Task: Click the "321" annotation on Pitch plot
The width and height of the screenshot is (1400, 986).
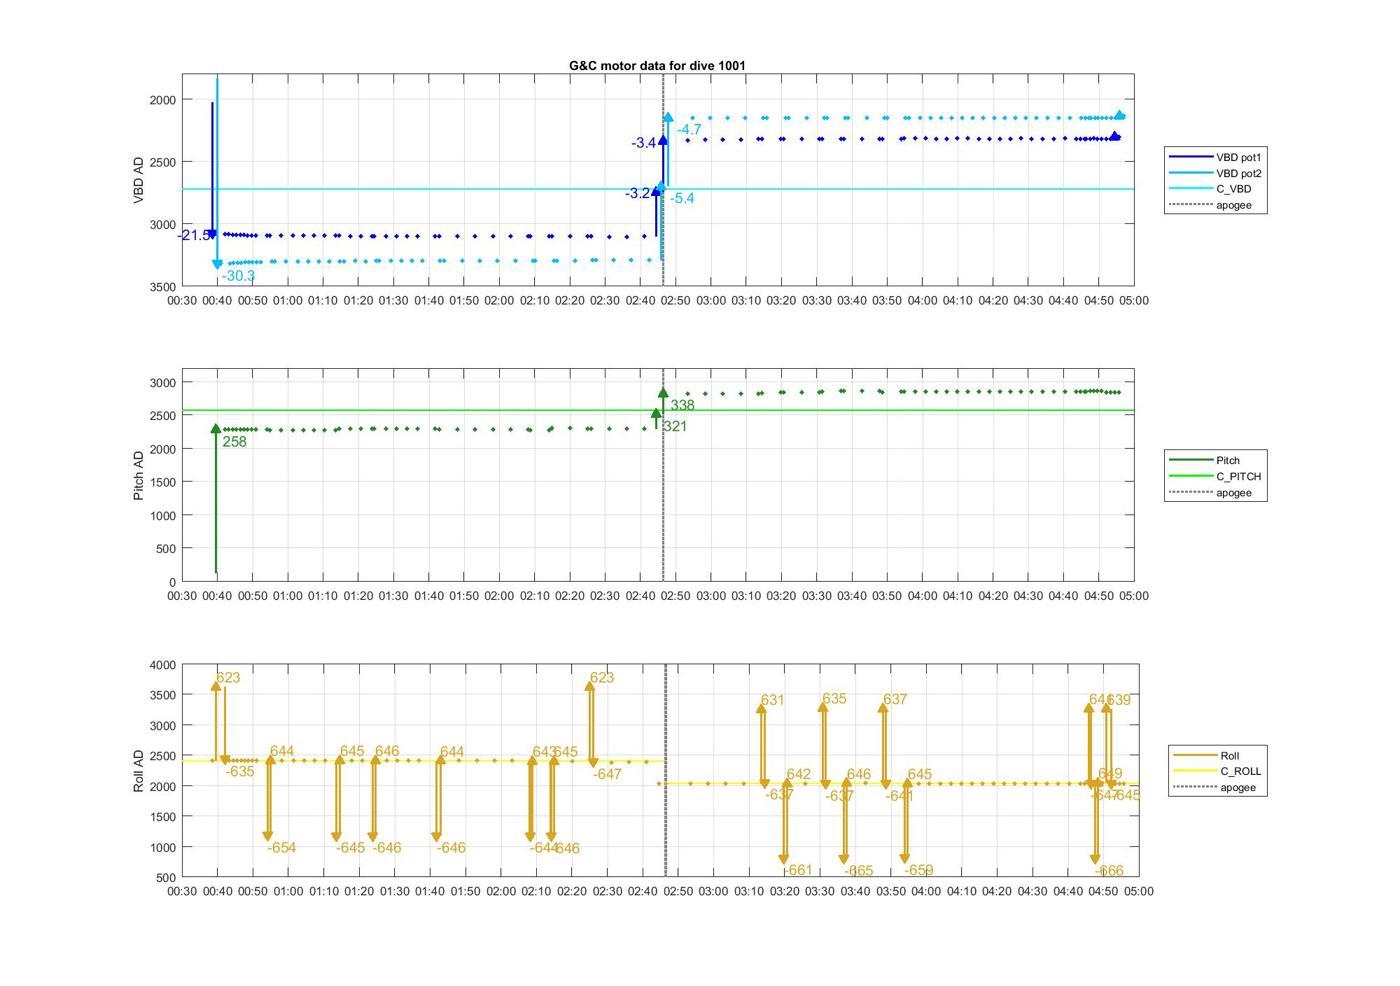Action: tap(675, 426)
